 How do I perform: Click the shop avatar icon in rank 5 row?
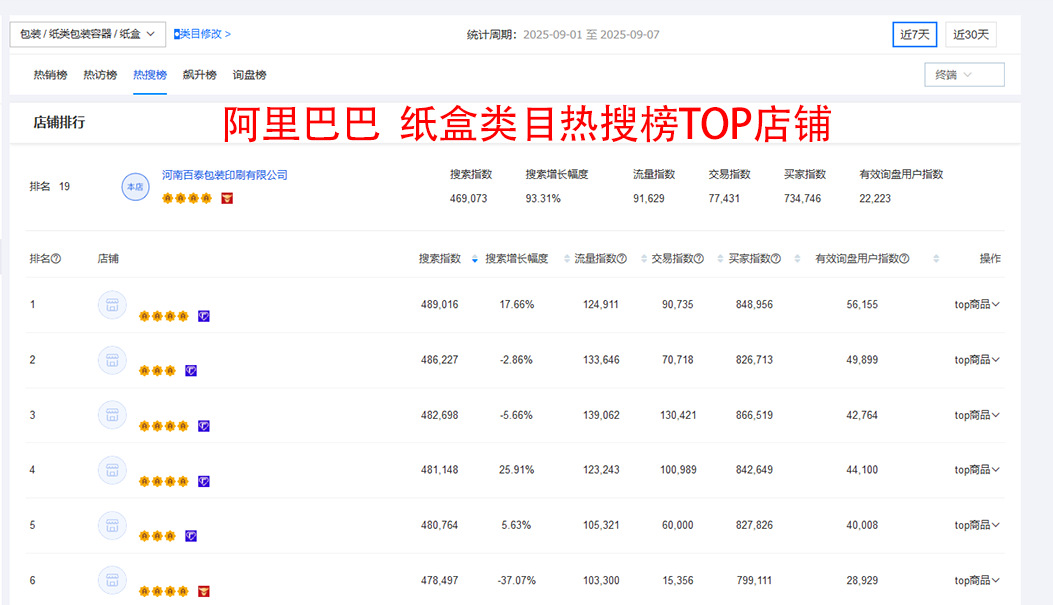[112, 525]
